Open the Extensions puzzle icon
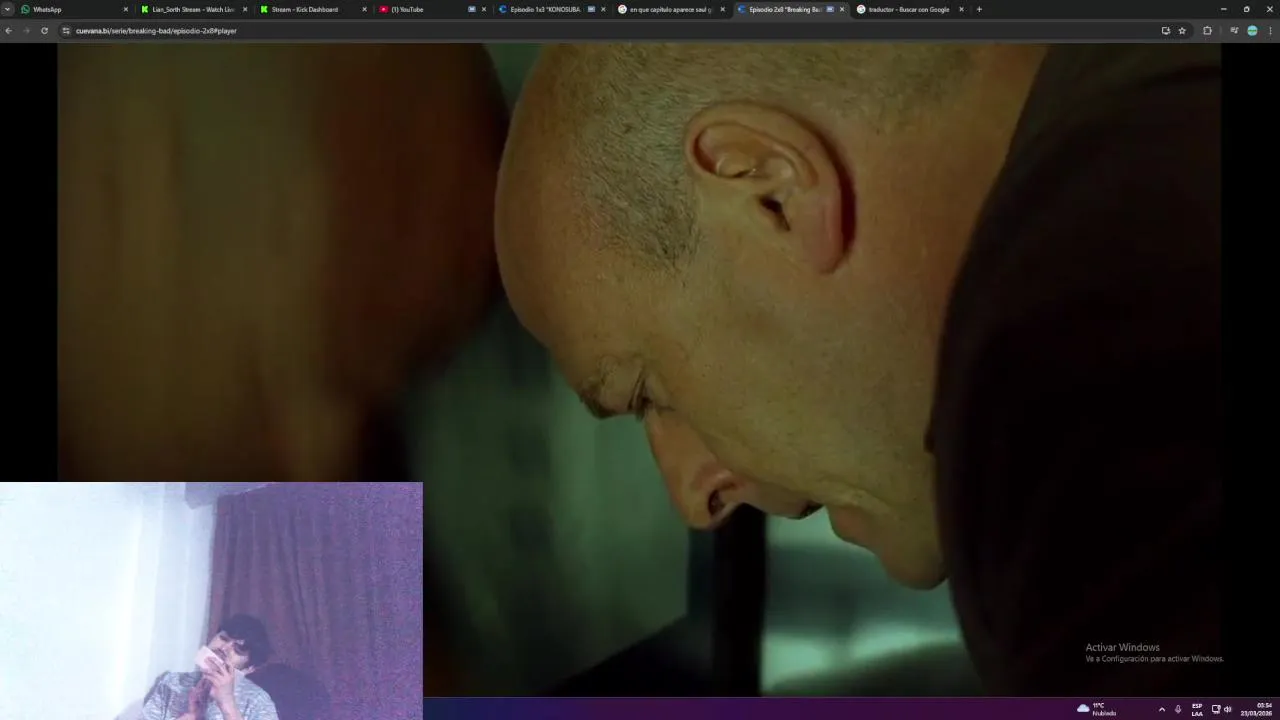The image size is (1280, 720). 1207,31
